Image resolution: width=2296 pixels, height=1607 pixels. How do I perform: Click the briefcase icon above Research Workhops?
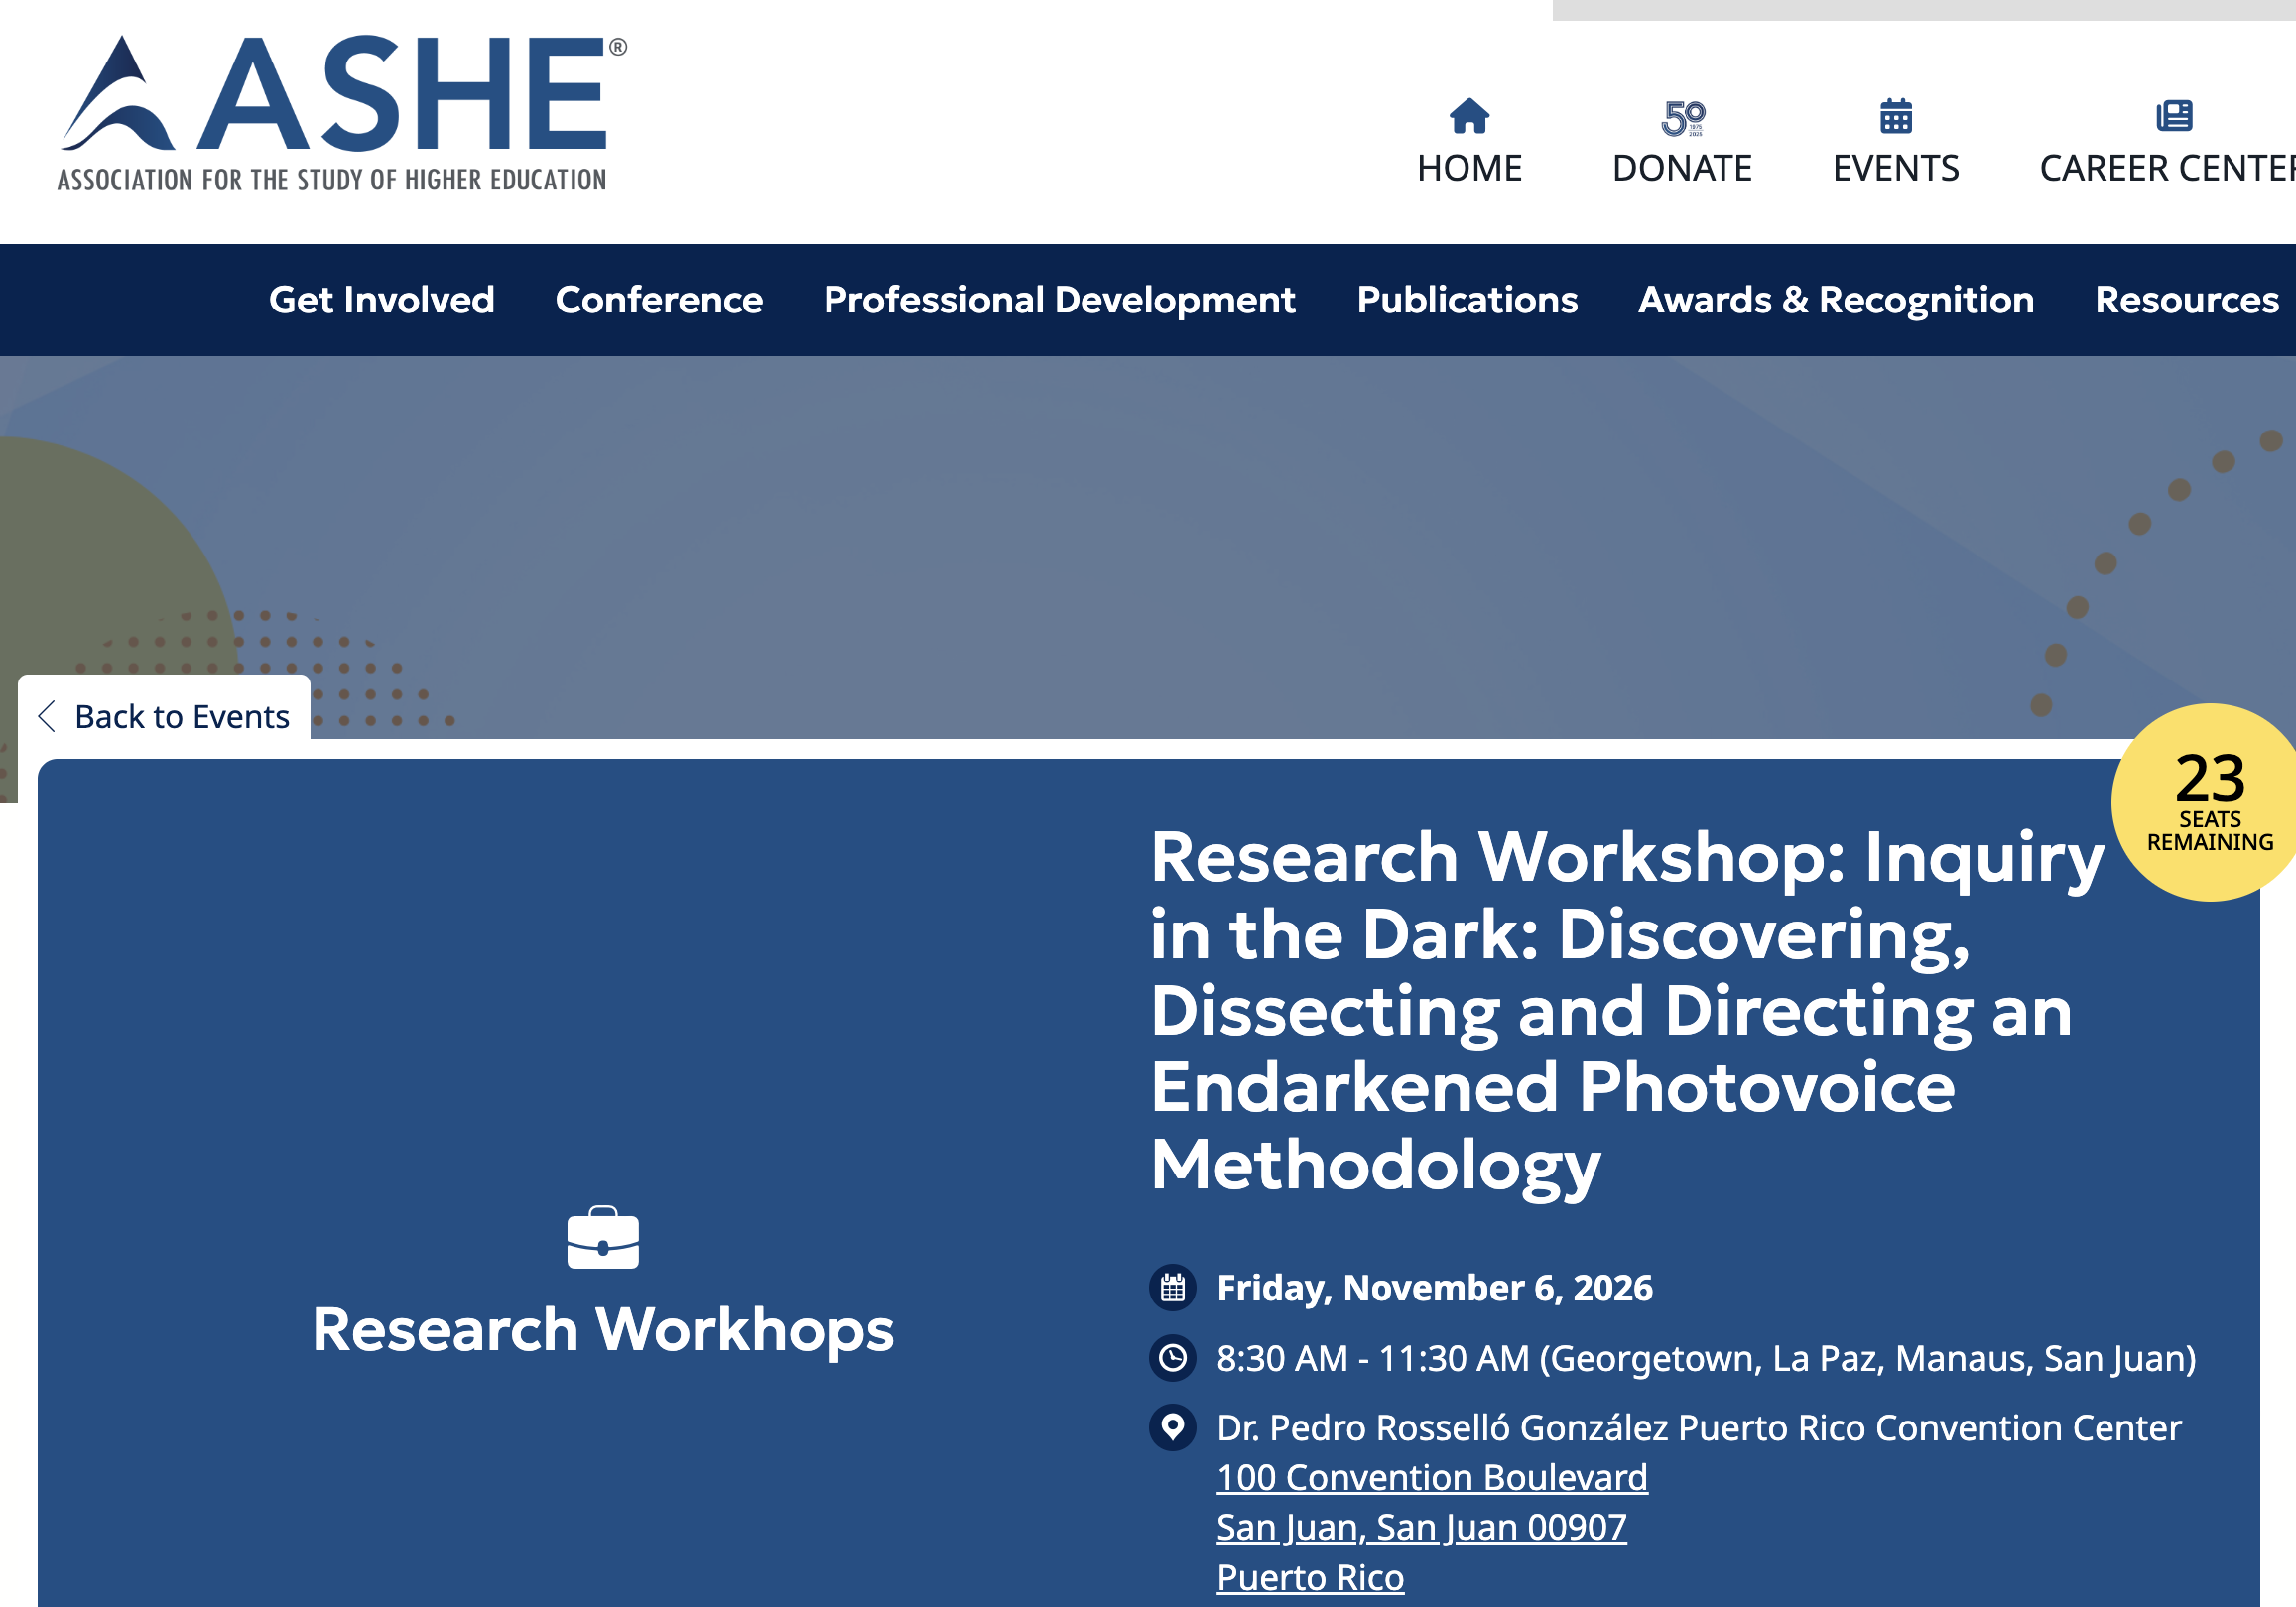pos(603,1238)
